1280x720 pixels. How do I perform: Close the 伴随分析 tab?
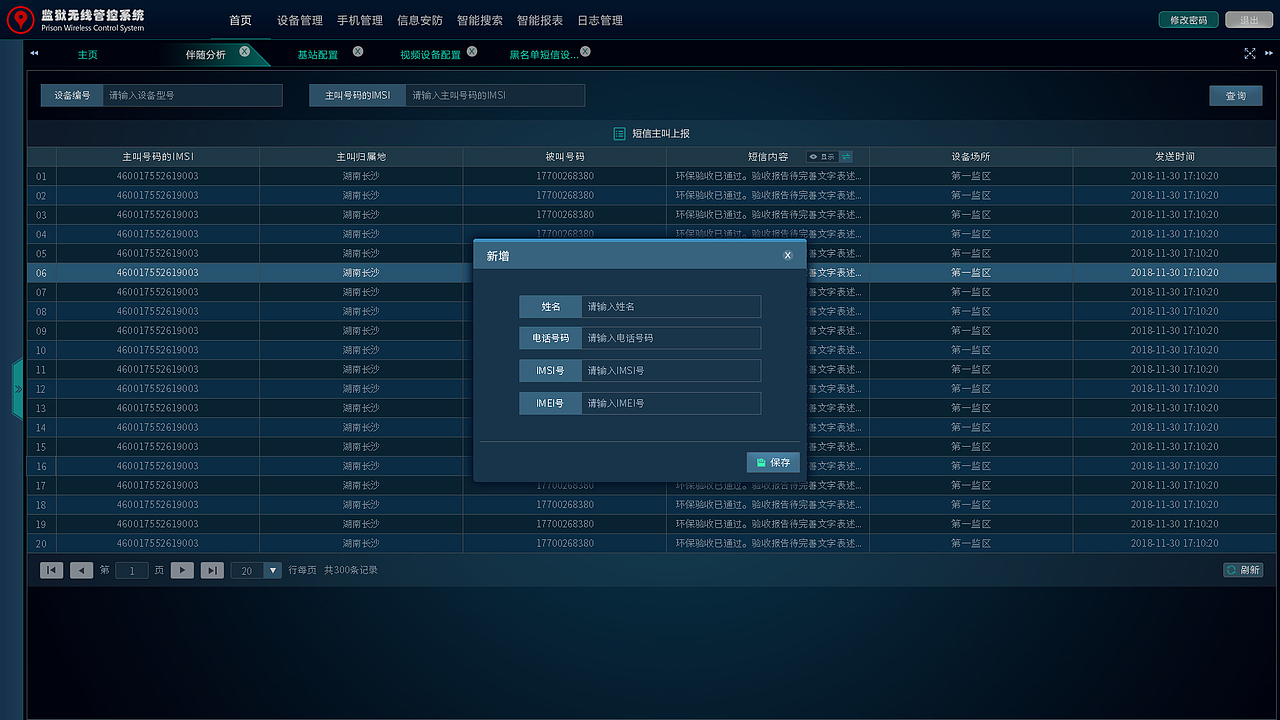244,51
